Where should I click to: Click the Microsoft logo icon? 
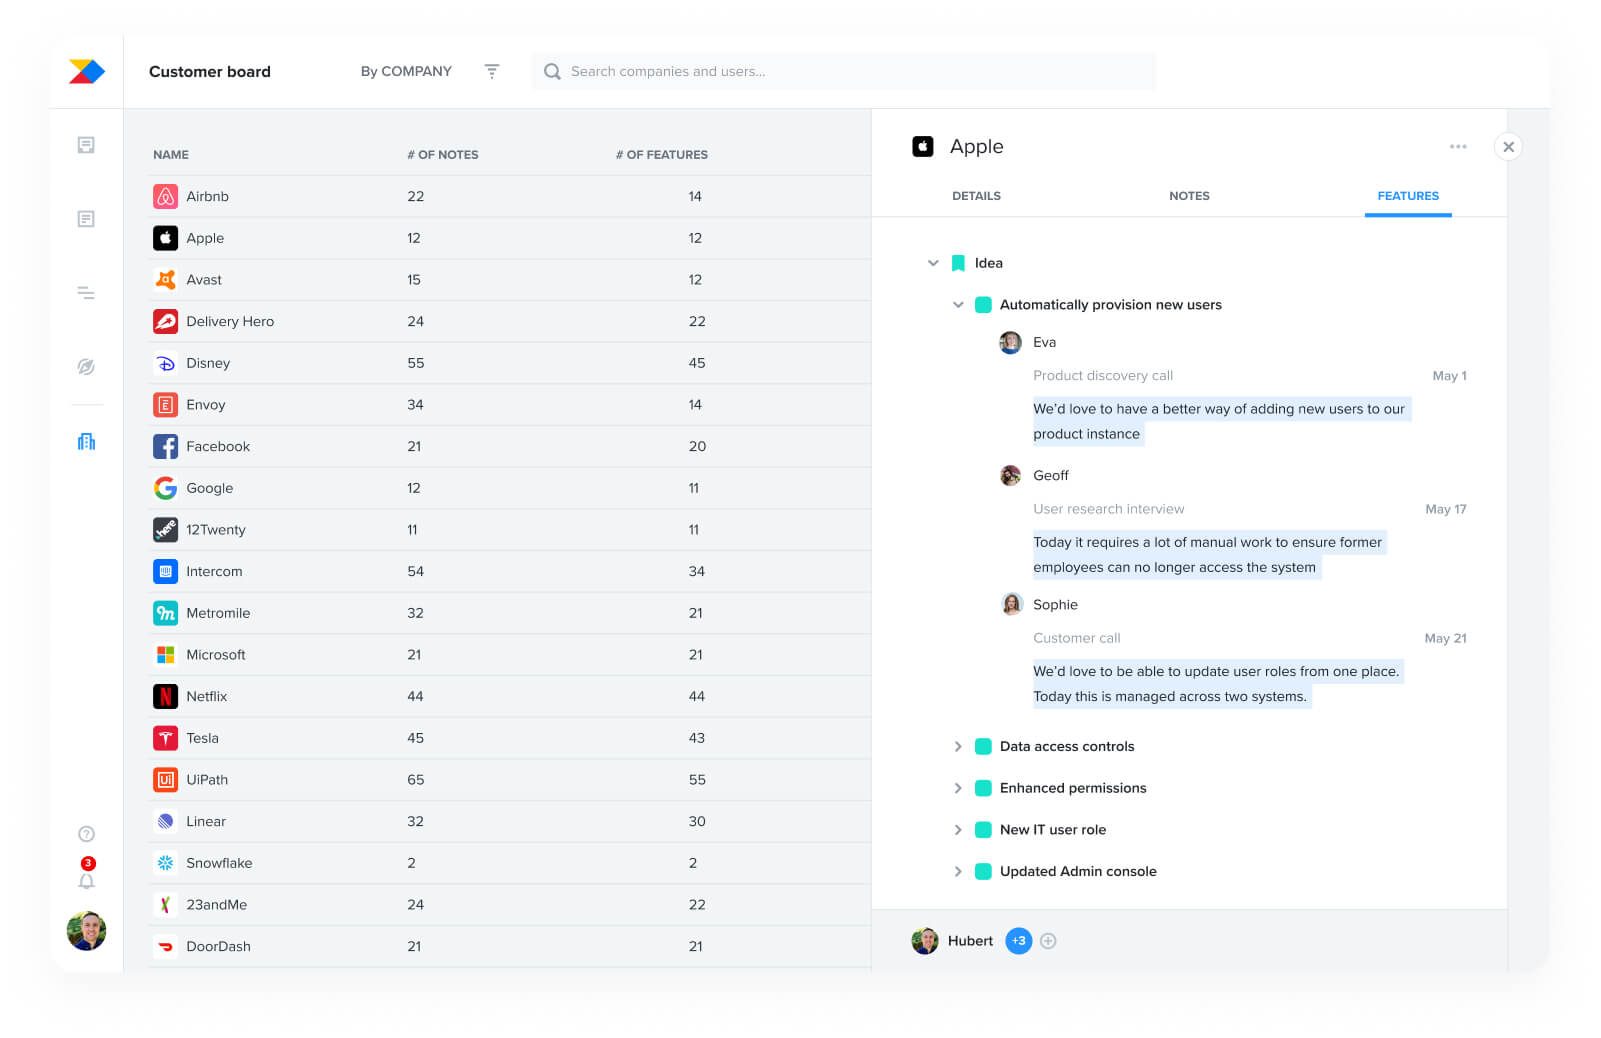point(165,655)
